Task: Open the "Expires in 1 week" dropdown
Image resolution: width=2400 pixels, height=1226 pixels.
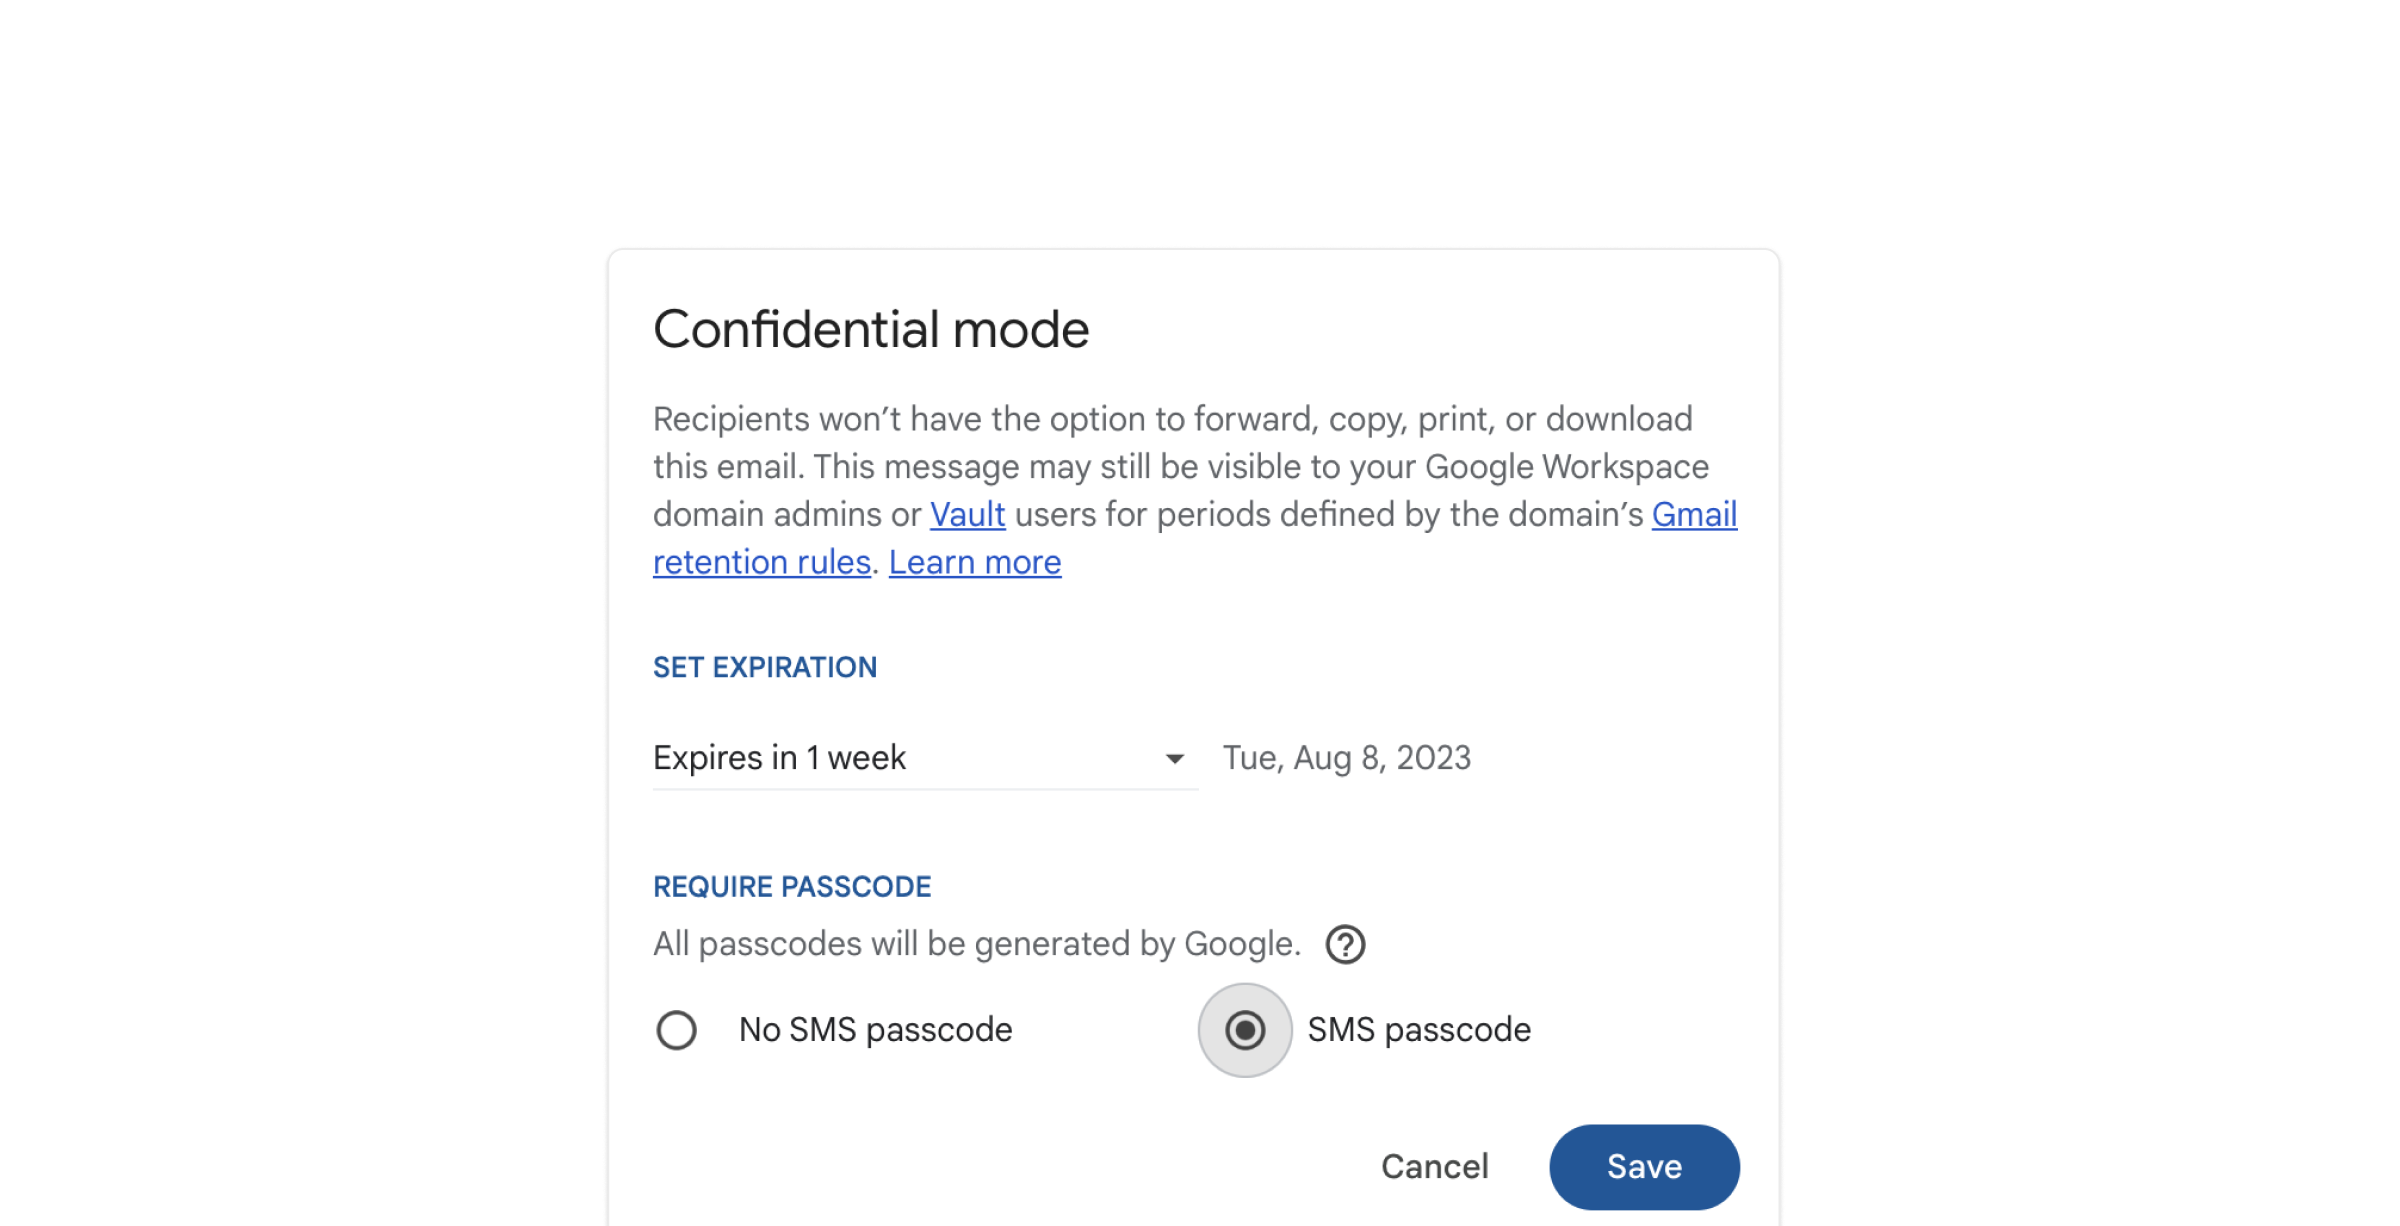Action: pos(925,758)
